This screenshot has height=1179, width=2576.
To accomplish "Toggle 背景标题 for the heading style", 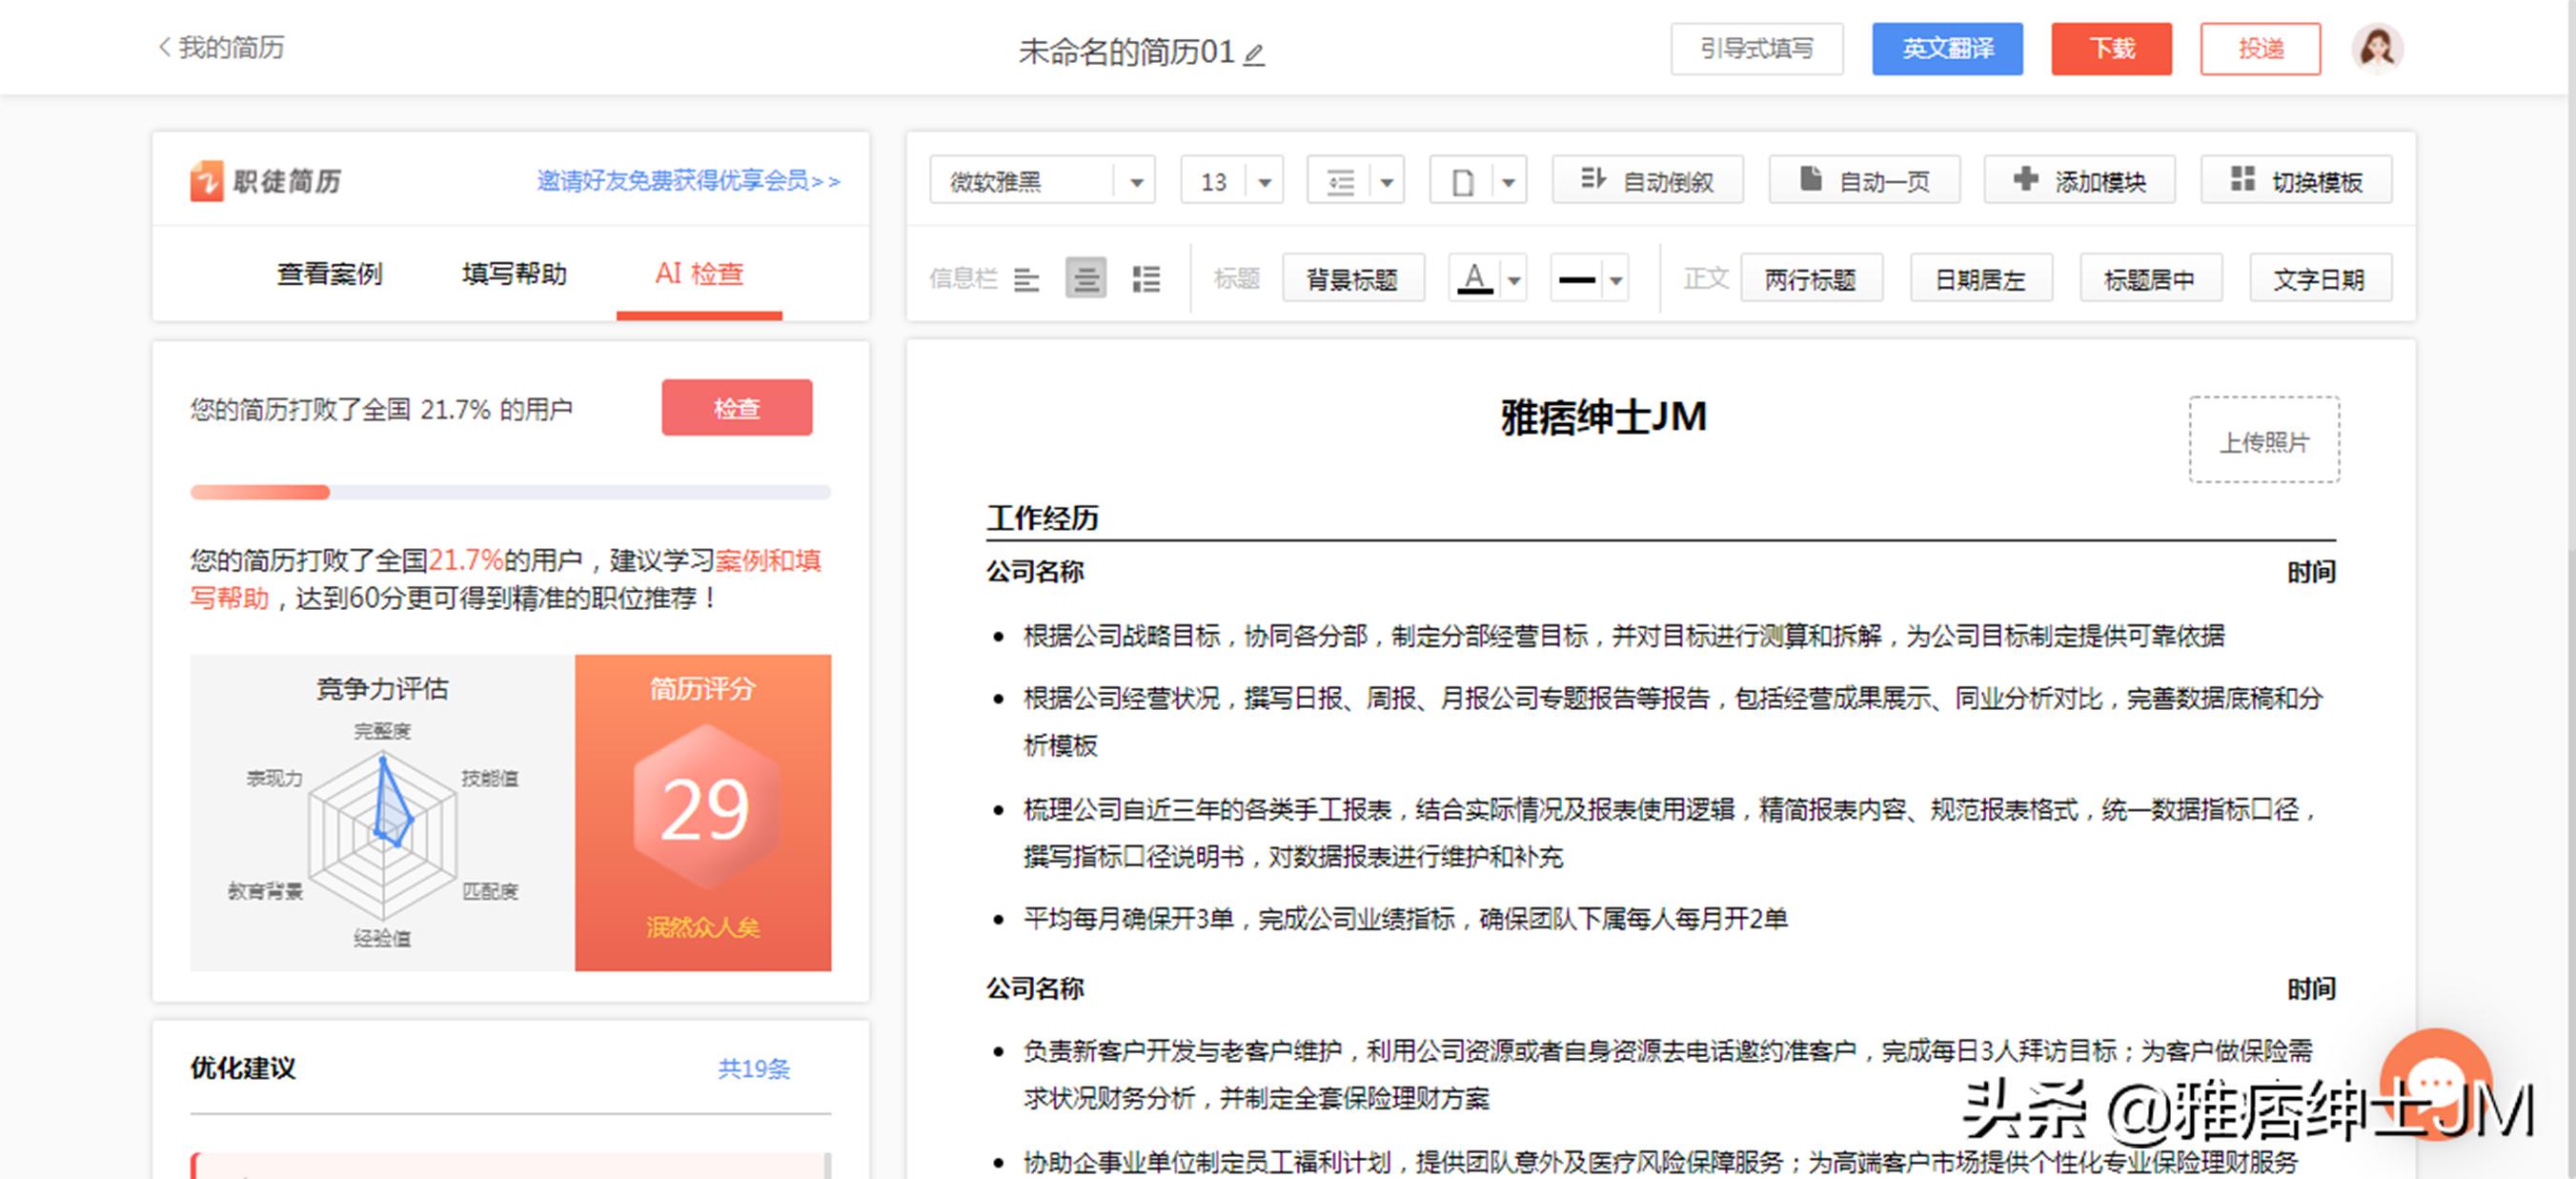I will pos(1354,278).
